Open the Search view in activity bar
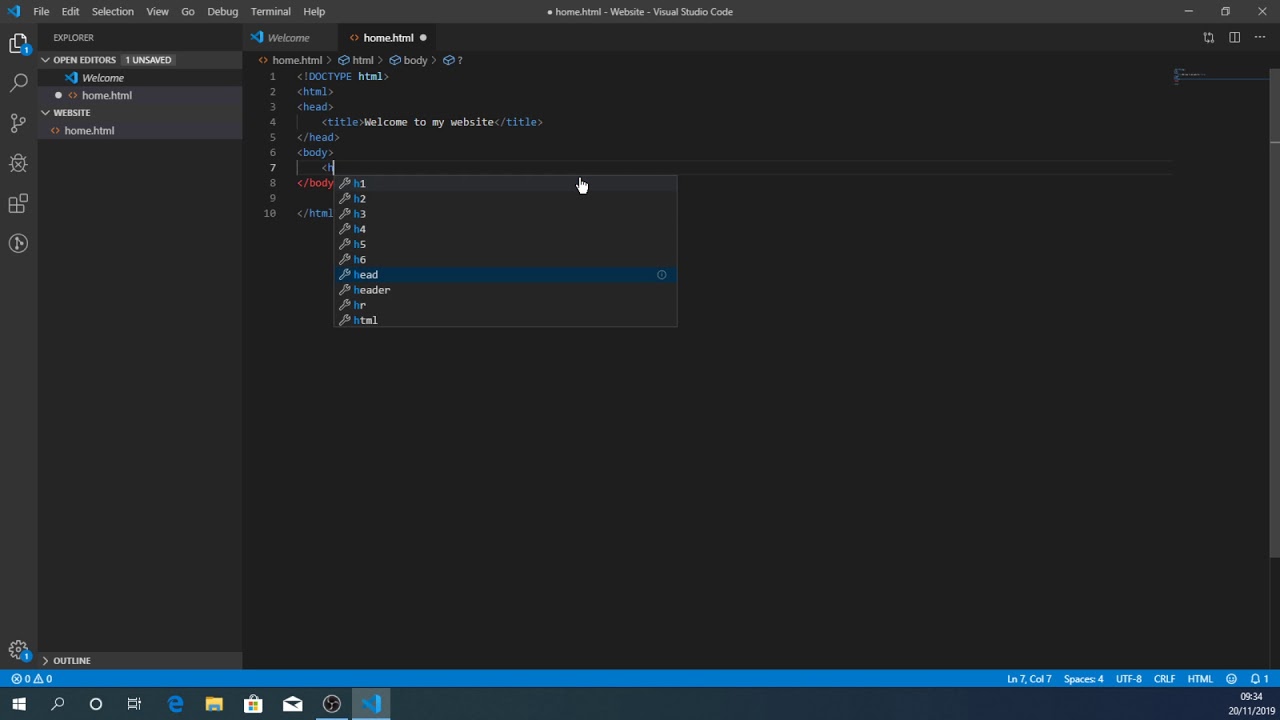The image size is (1280, 720). click(x=18, y=83)
